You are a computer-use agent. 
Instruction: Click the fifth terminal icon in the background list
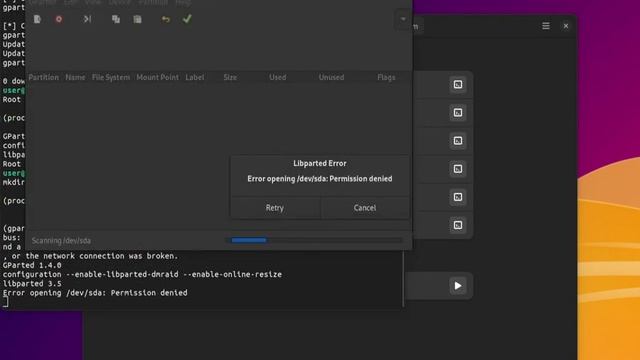[458, 197]
